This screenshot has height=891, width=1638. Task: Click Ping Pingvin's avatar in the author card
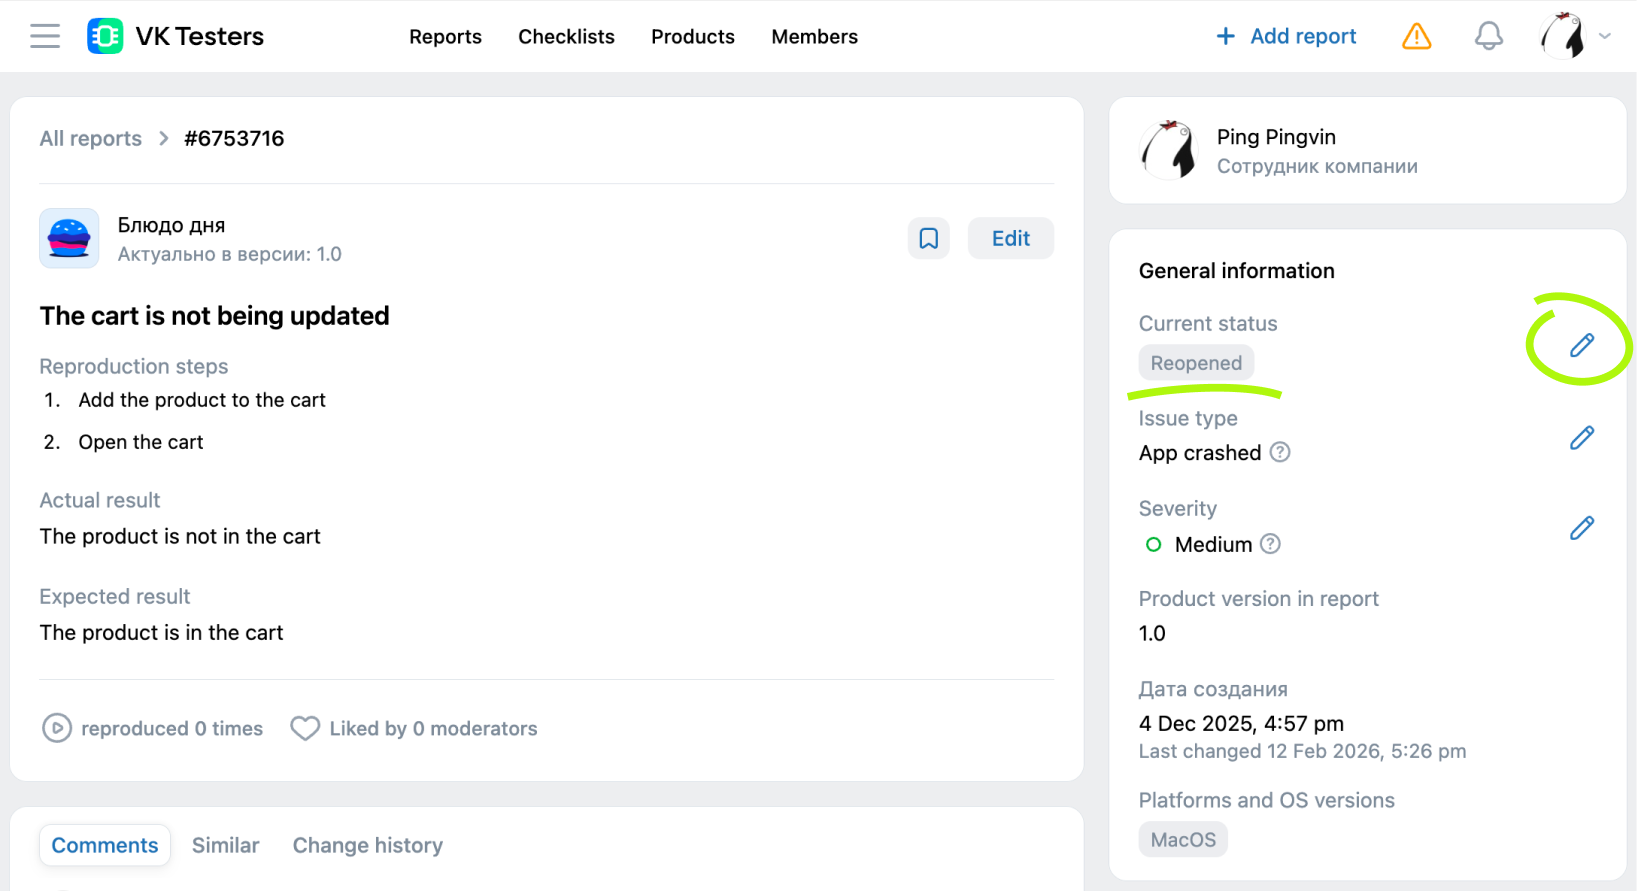[1169, 150]
